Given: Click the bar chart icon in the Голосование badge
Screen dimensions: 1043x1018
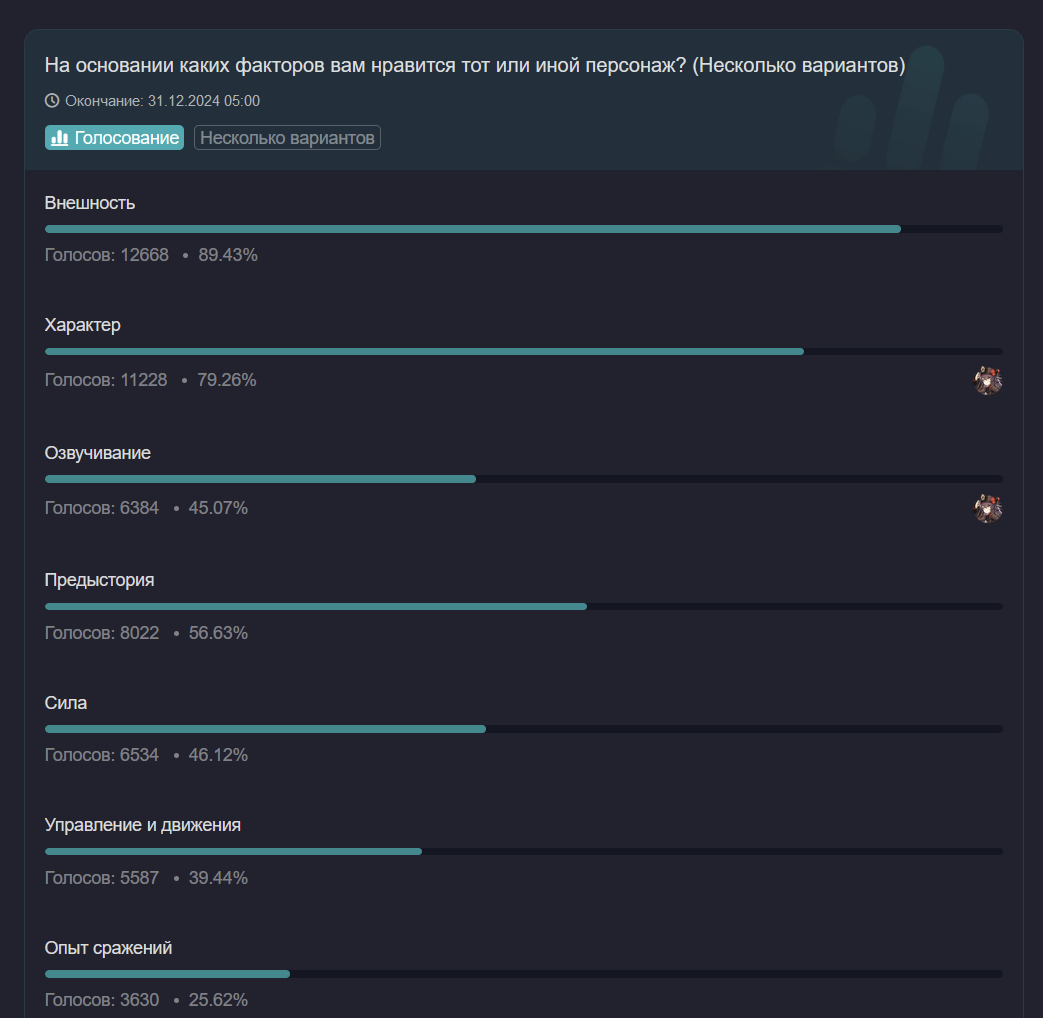Looking at the screenshot, I should 60,138.
